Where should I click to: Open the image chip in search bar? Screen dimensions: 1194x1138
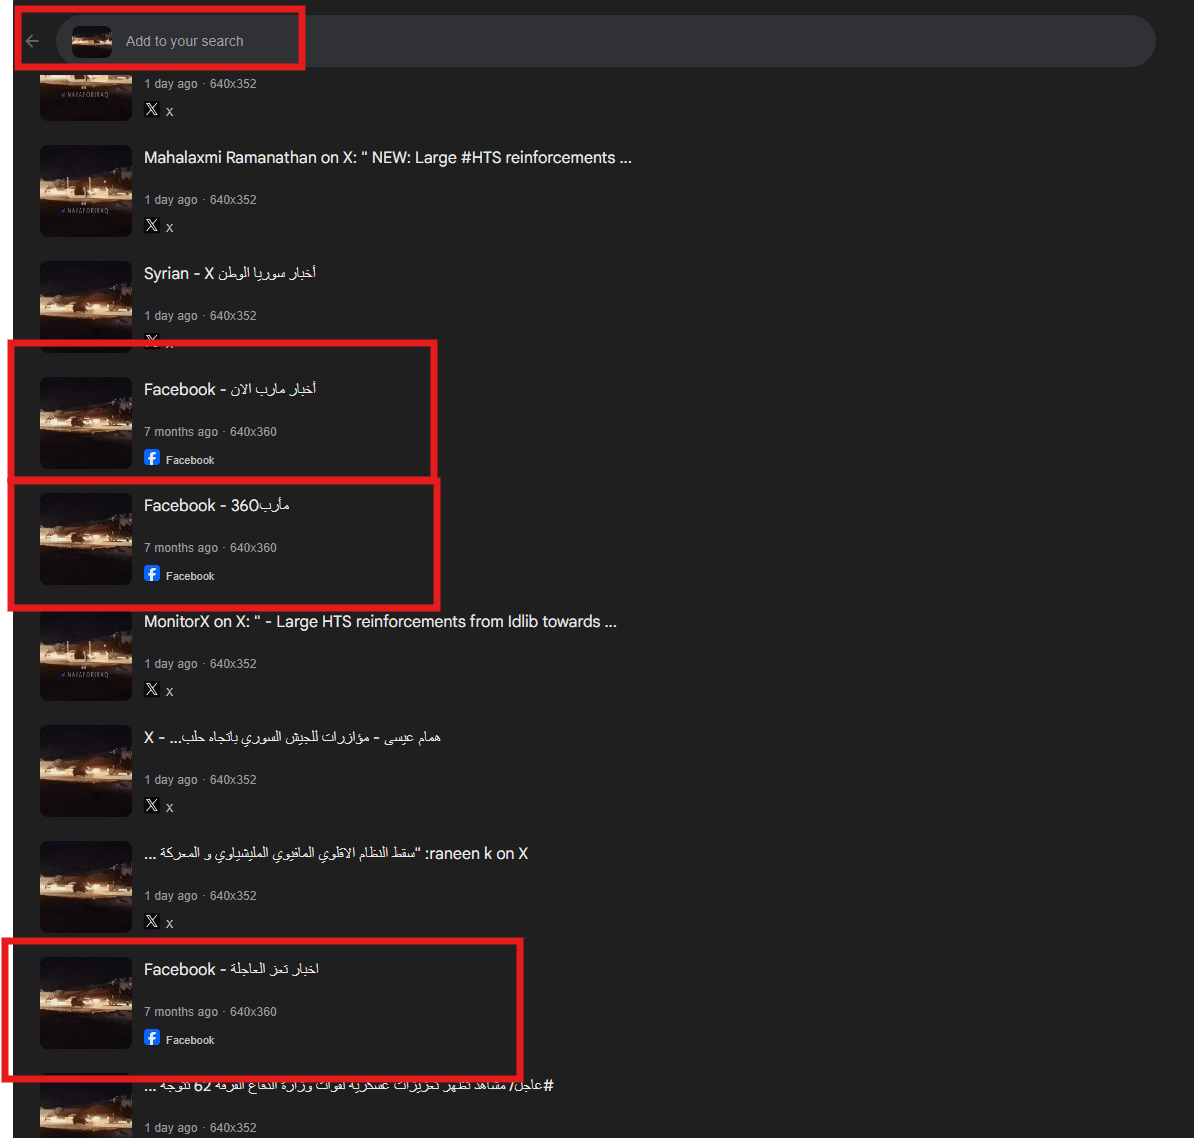pyautogui.click(x=92, y=42)
